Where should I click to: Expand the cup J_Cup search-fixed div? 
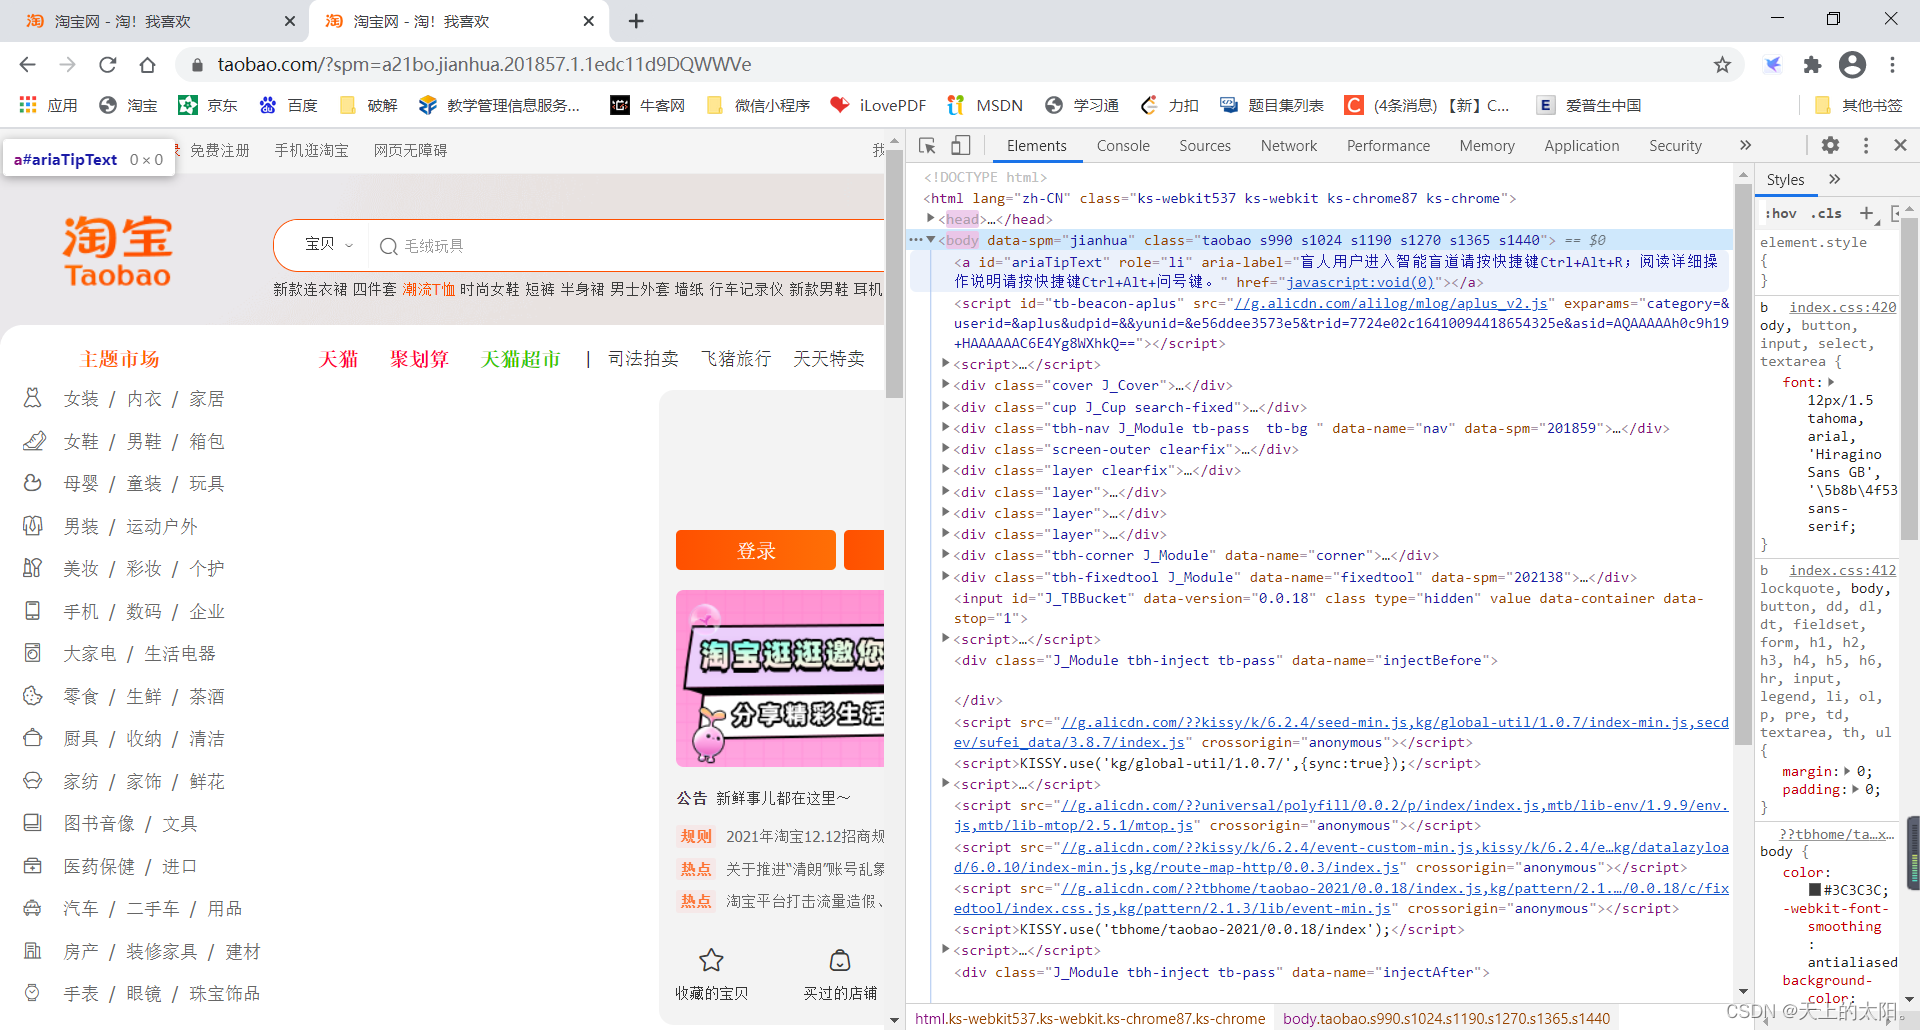(x=945, y=406)
